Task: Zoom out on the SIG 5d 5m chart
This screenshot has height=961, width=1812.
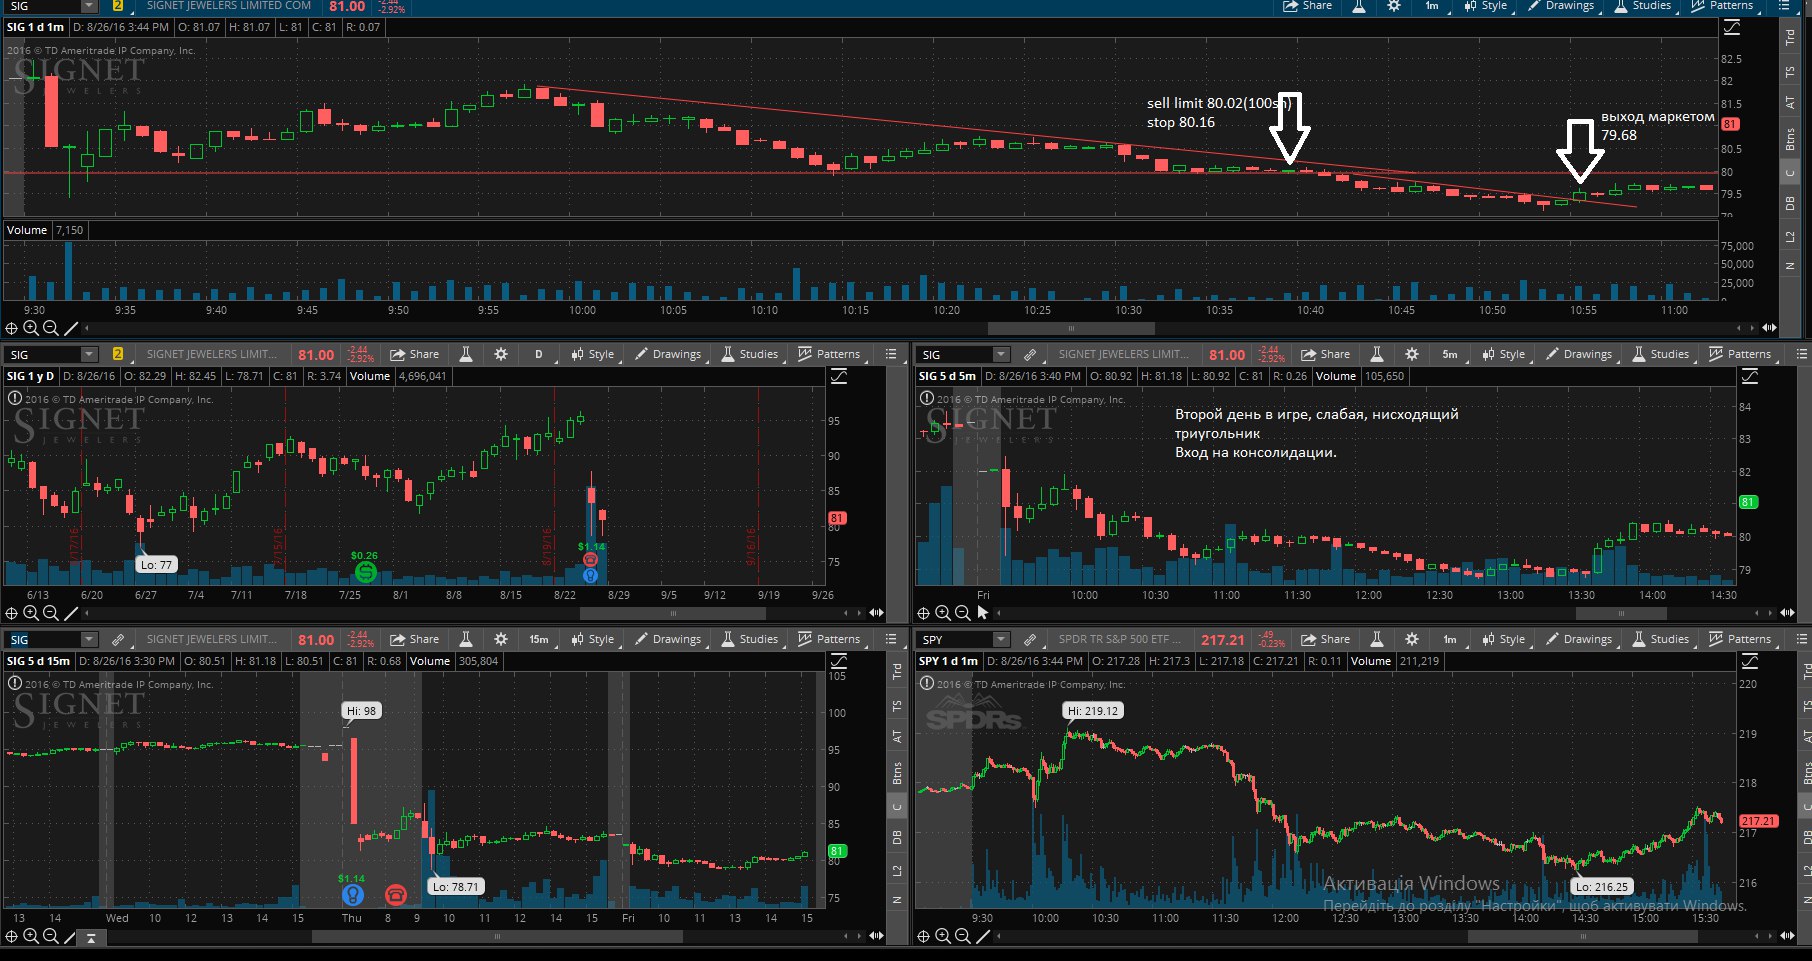Action: tap(963, 613)
